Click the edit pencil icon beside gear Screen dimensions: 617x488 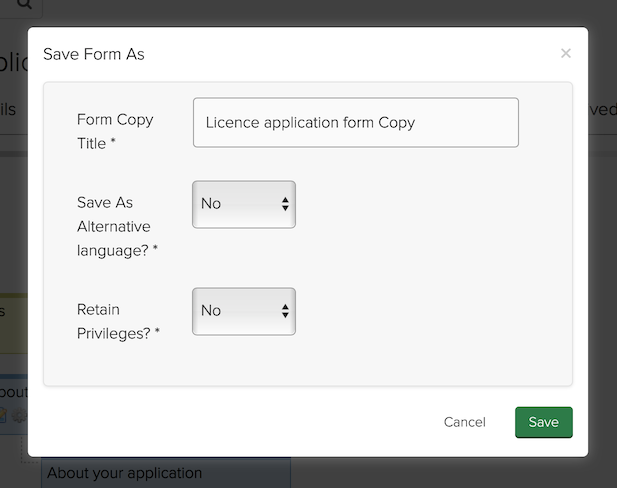(5, 416)
